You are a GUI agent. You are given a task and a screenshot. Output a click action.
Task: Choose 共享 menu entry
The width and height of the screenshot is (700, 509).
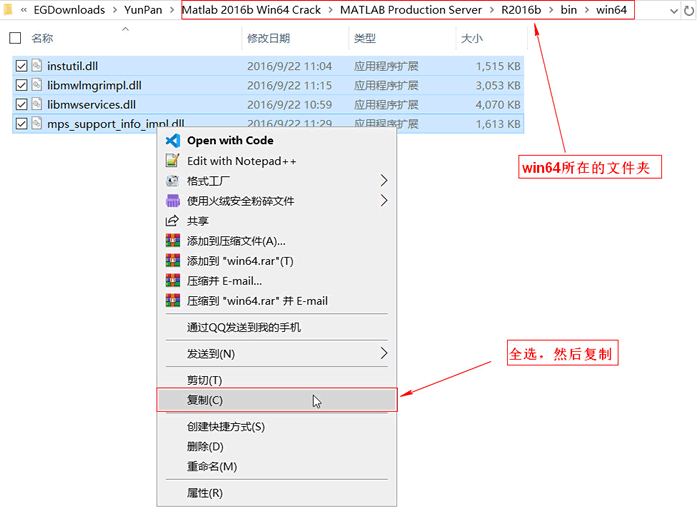point(276,221)
